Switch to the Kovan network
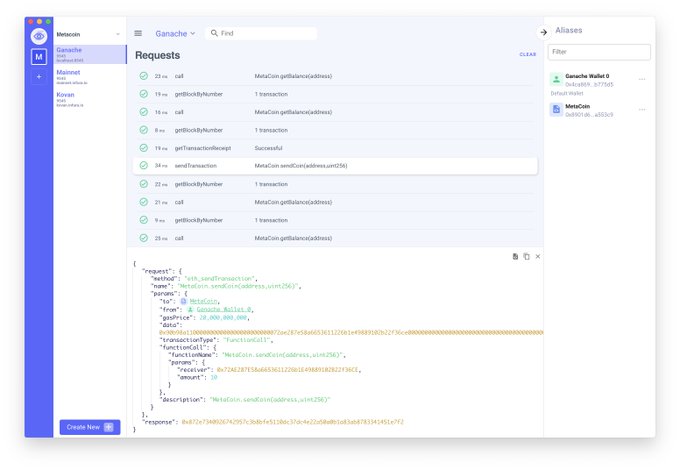 click(90, 99)
